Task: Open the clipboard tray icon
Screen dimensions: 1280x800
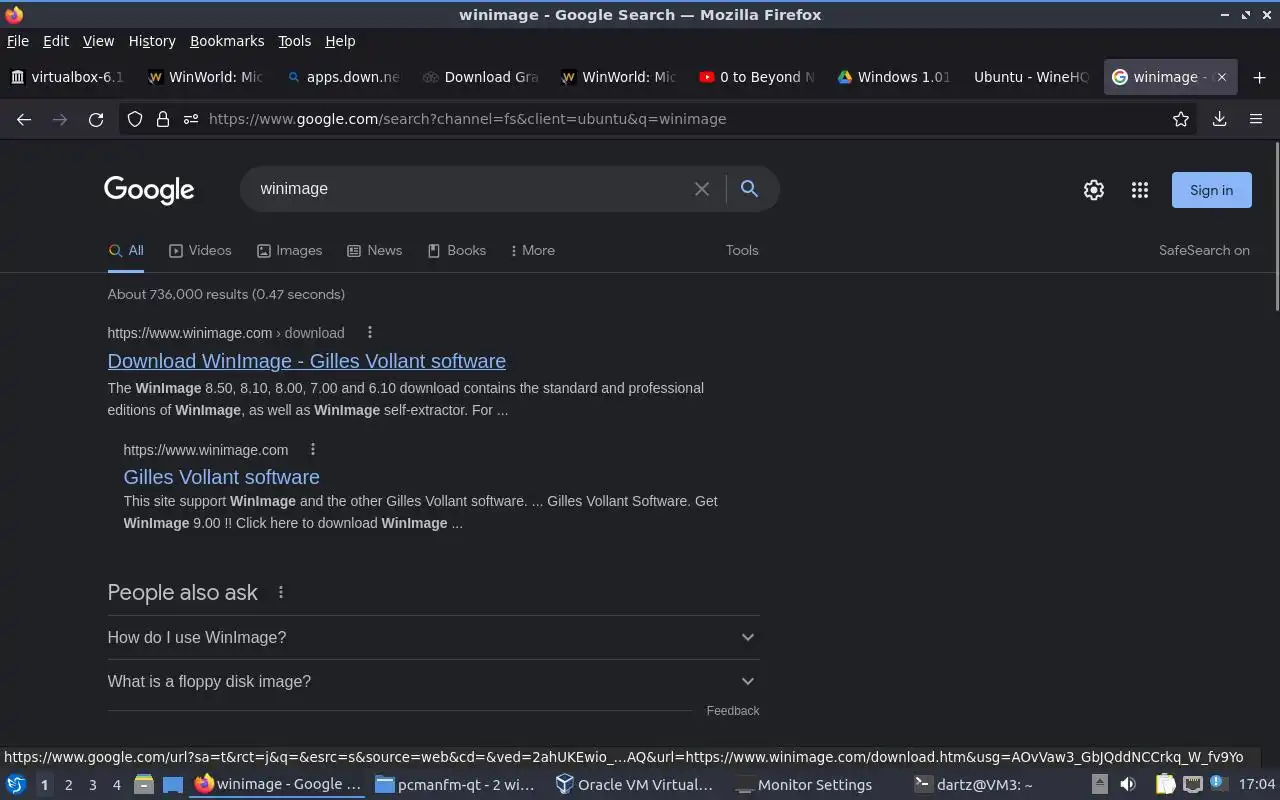Action: pos(1165,785)
